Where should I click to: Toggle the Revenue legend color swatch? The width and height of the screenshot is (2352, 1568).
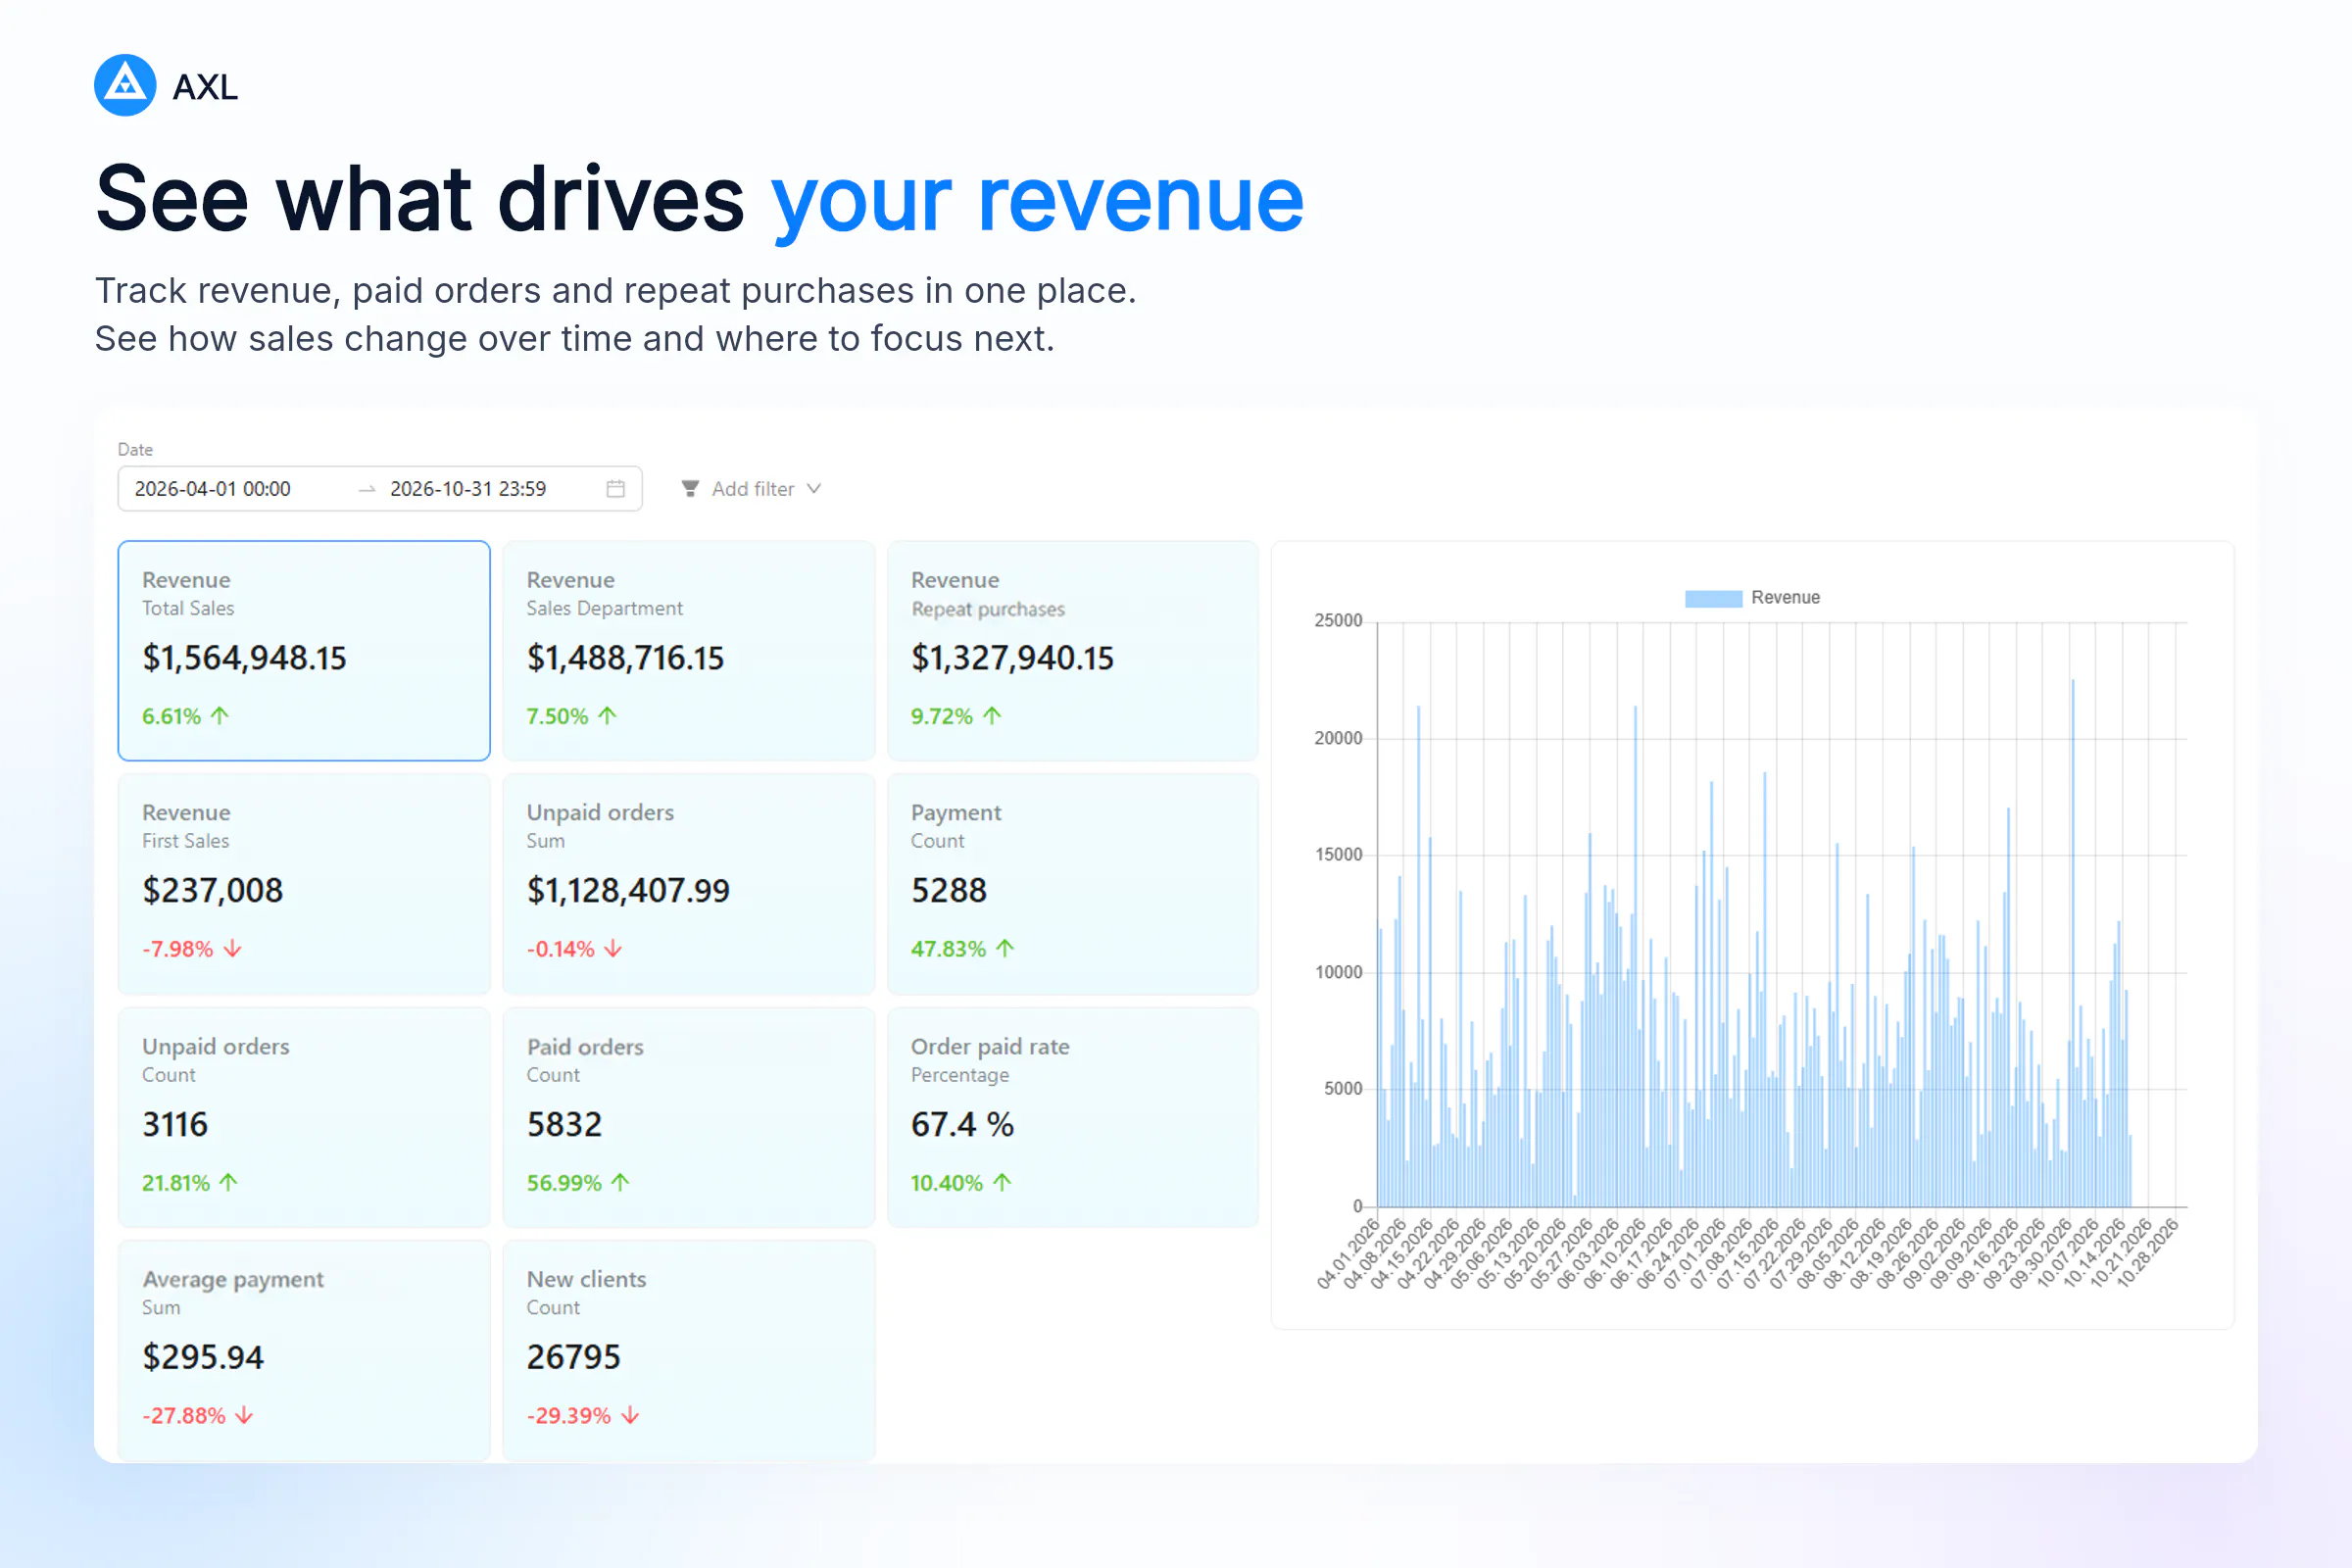[1713, 598]
